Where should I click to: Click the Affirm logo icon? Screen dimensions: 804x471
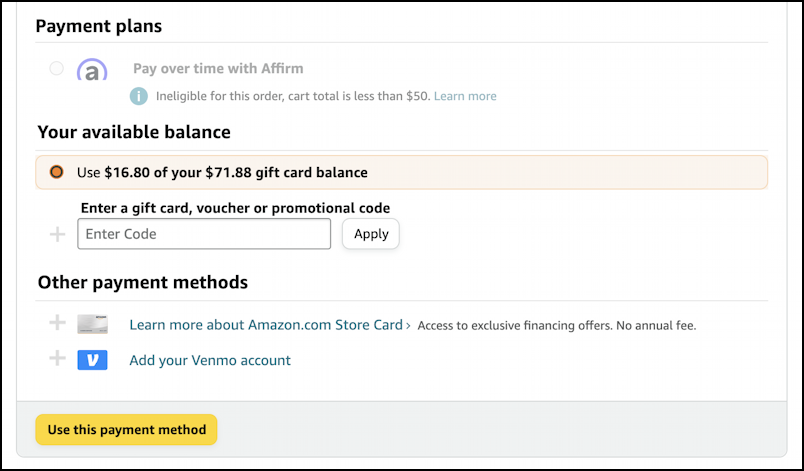click(92, 70)
